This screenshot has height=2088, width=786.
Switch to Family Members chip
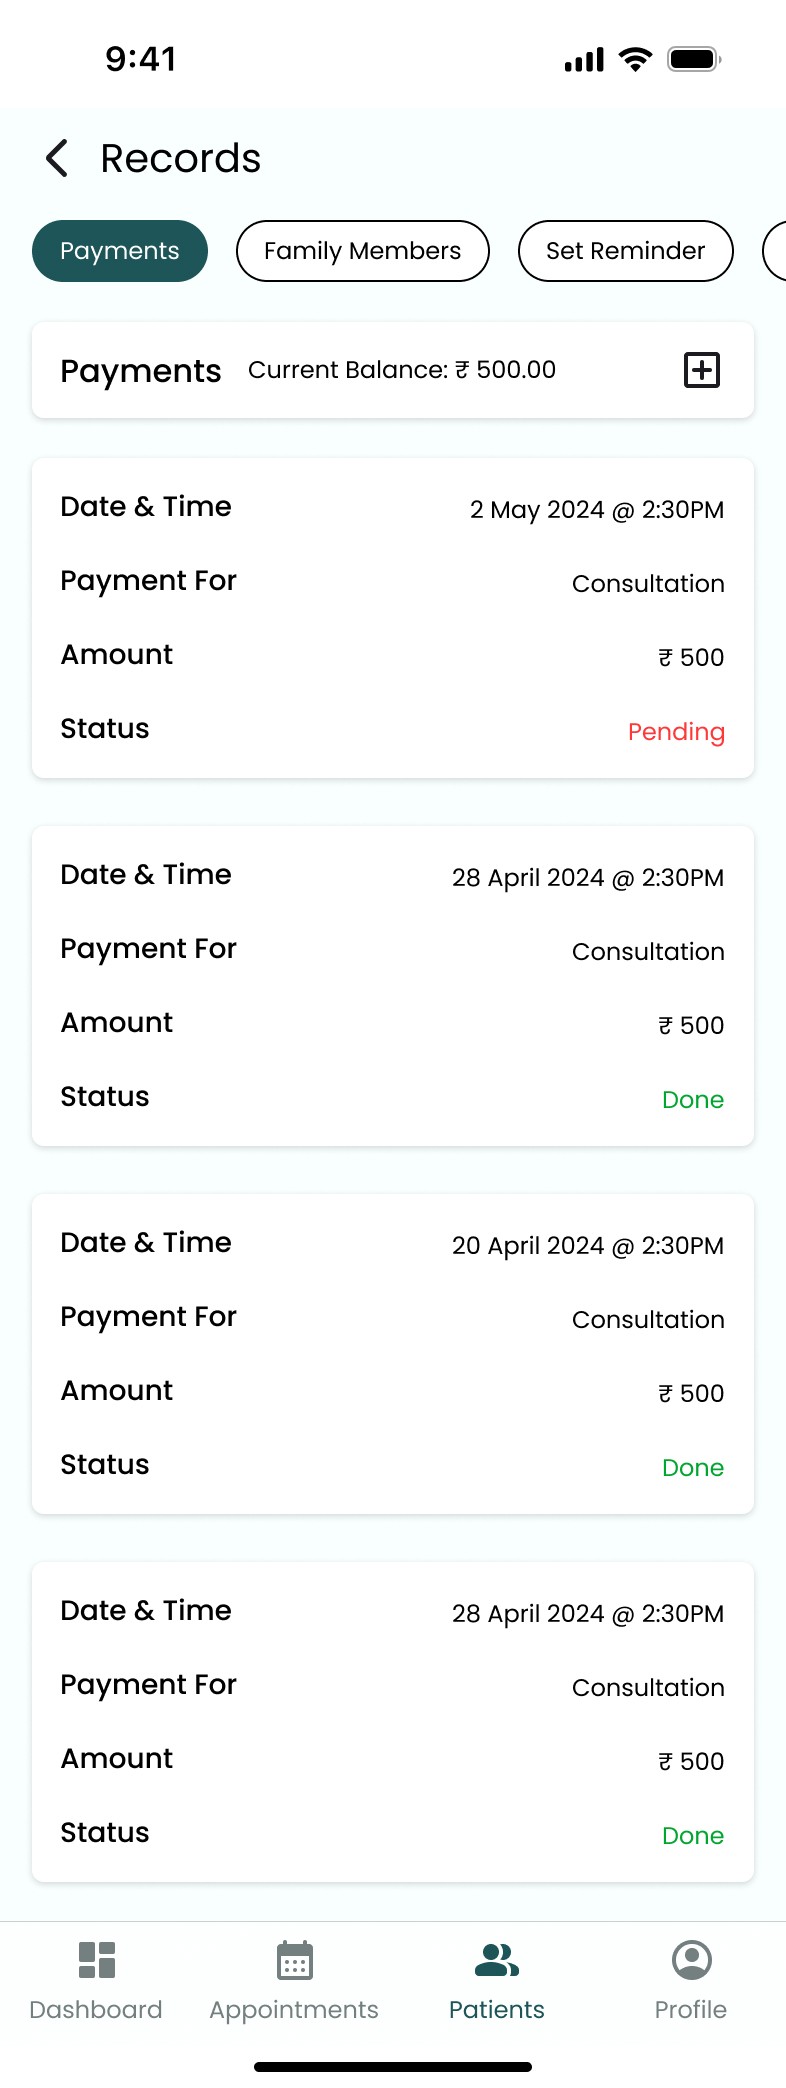tap(362, 251)
